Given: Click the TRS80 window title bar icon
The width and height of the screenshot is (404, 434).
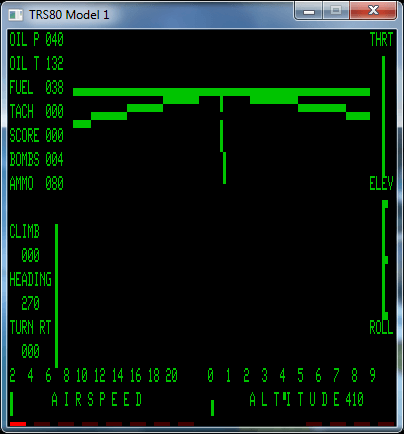Looking at the screenshot, I should pyautogui.click(x=16, y=15).
